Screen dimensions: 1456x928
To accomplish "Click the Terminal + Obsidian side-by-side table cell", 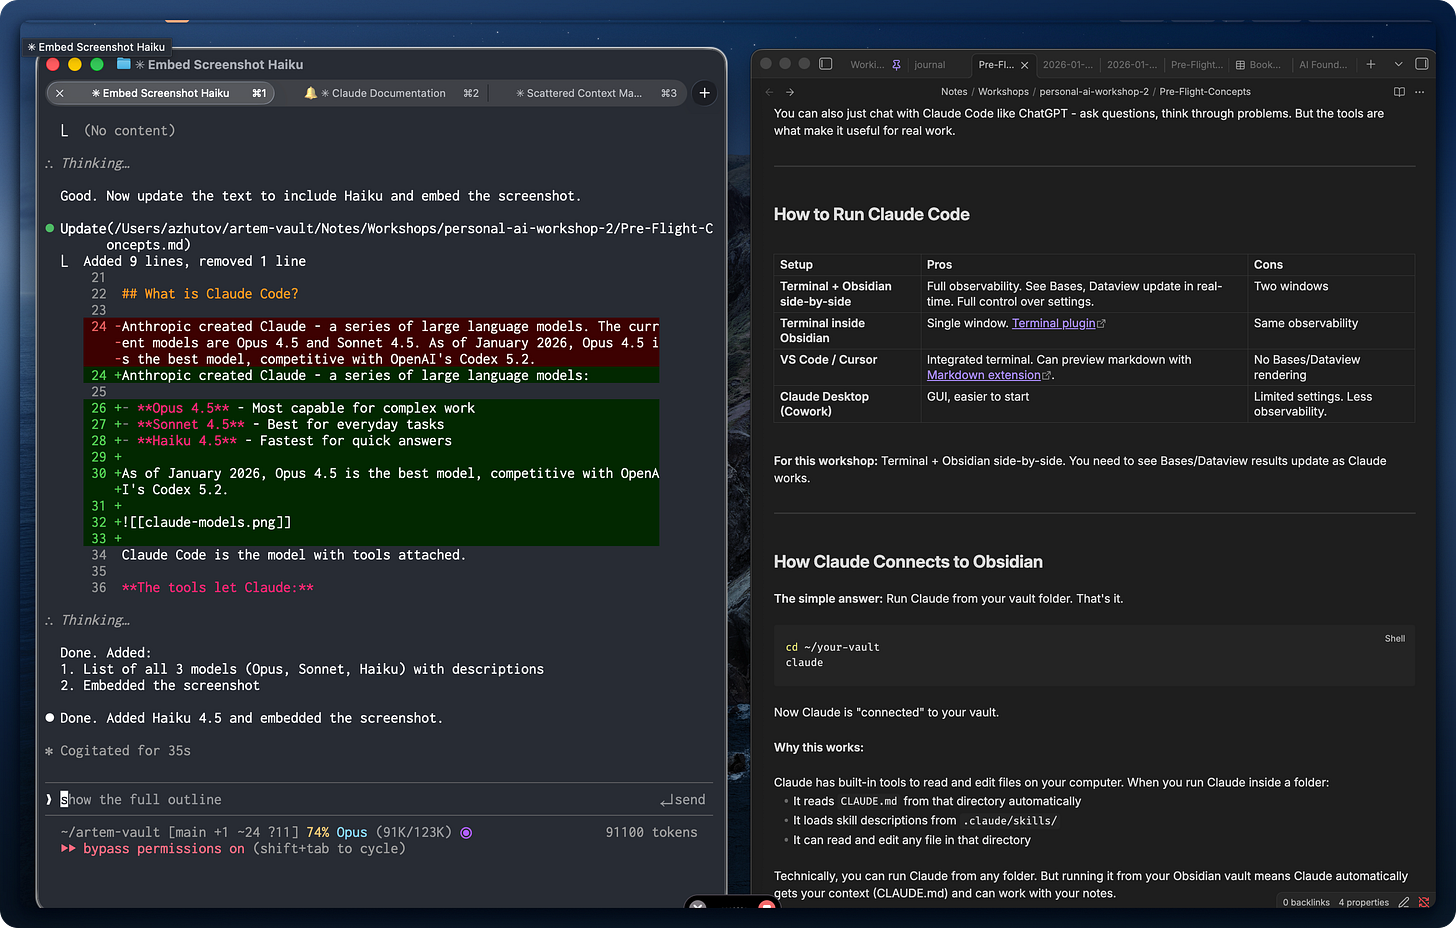I will coord(847,294).
